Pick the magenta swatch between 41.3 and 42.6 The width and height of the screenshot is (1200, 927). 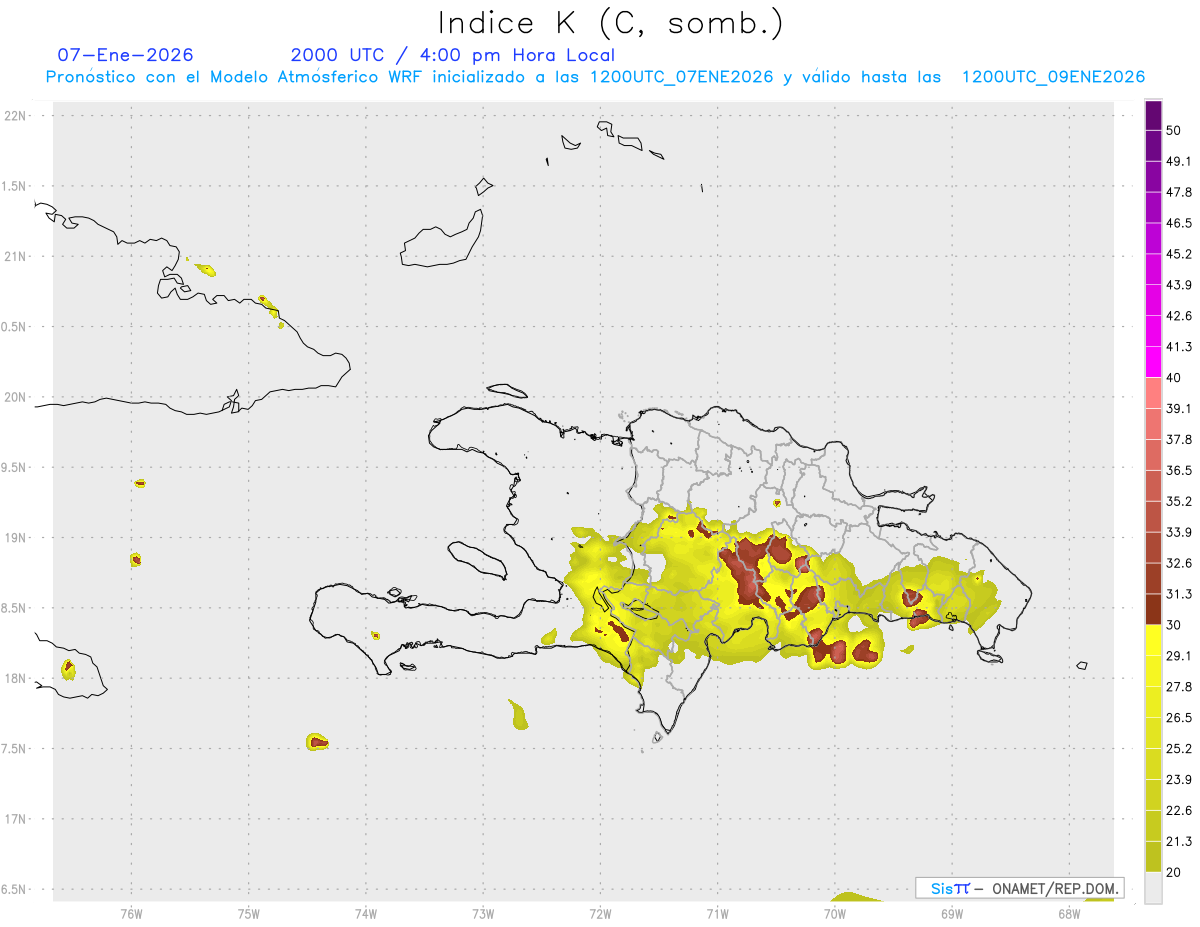click(x=1153, y=331)
